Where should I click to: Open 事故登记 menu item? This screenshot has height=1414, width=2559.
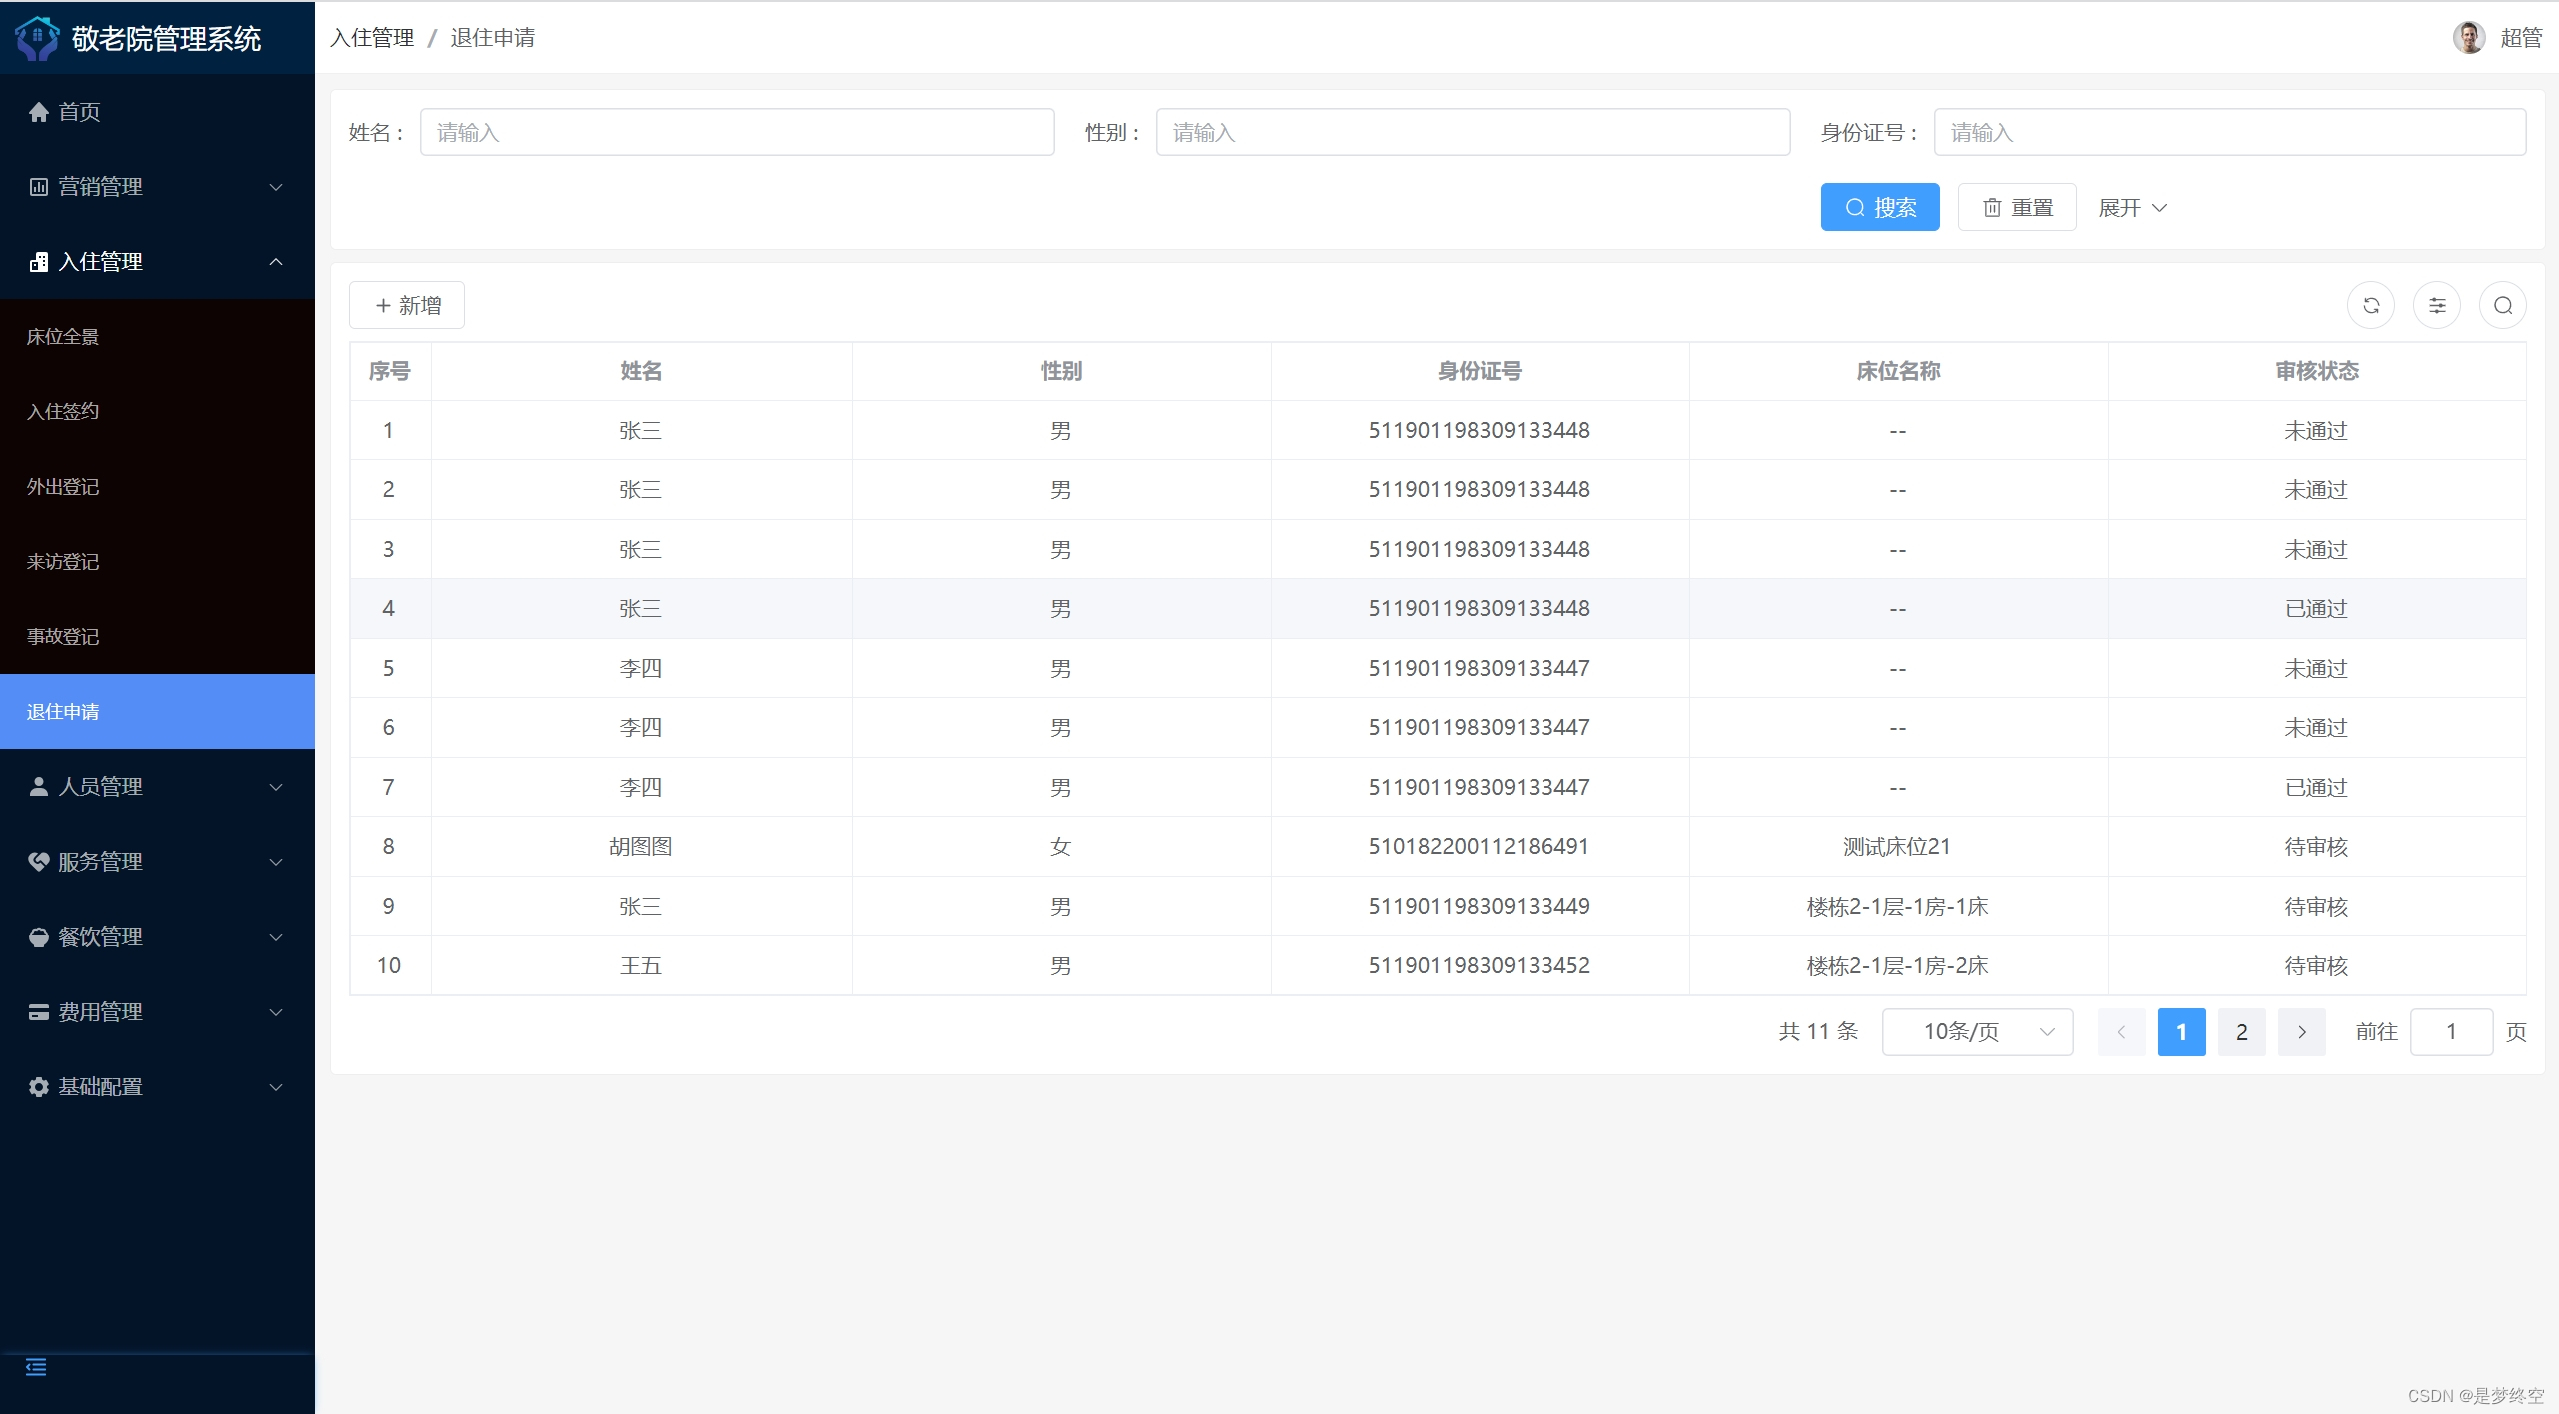[157, 637]
